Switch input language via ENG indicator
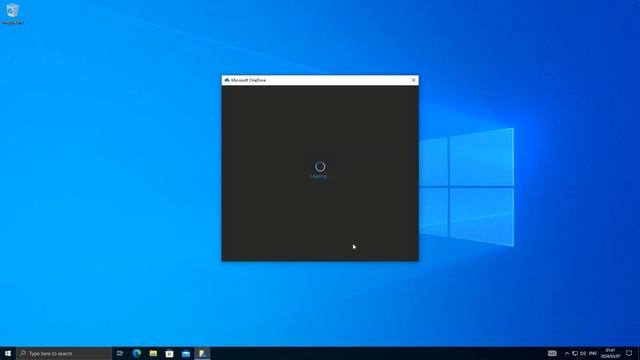Image resolution: width=640 pixels, height=360 pixels. pos(593,353)
